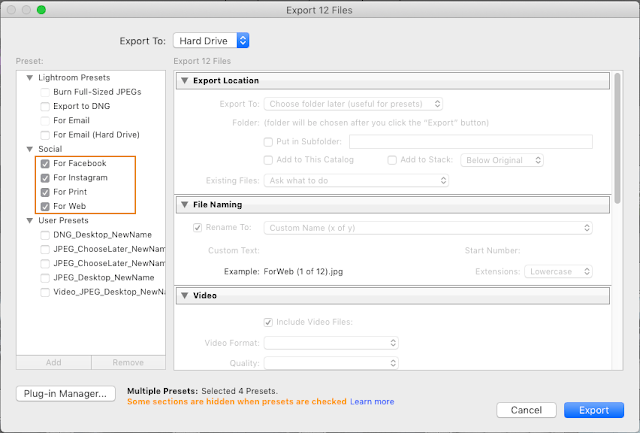Open the Existing Files dropdown

355,180
